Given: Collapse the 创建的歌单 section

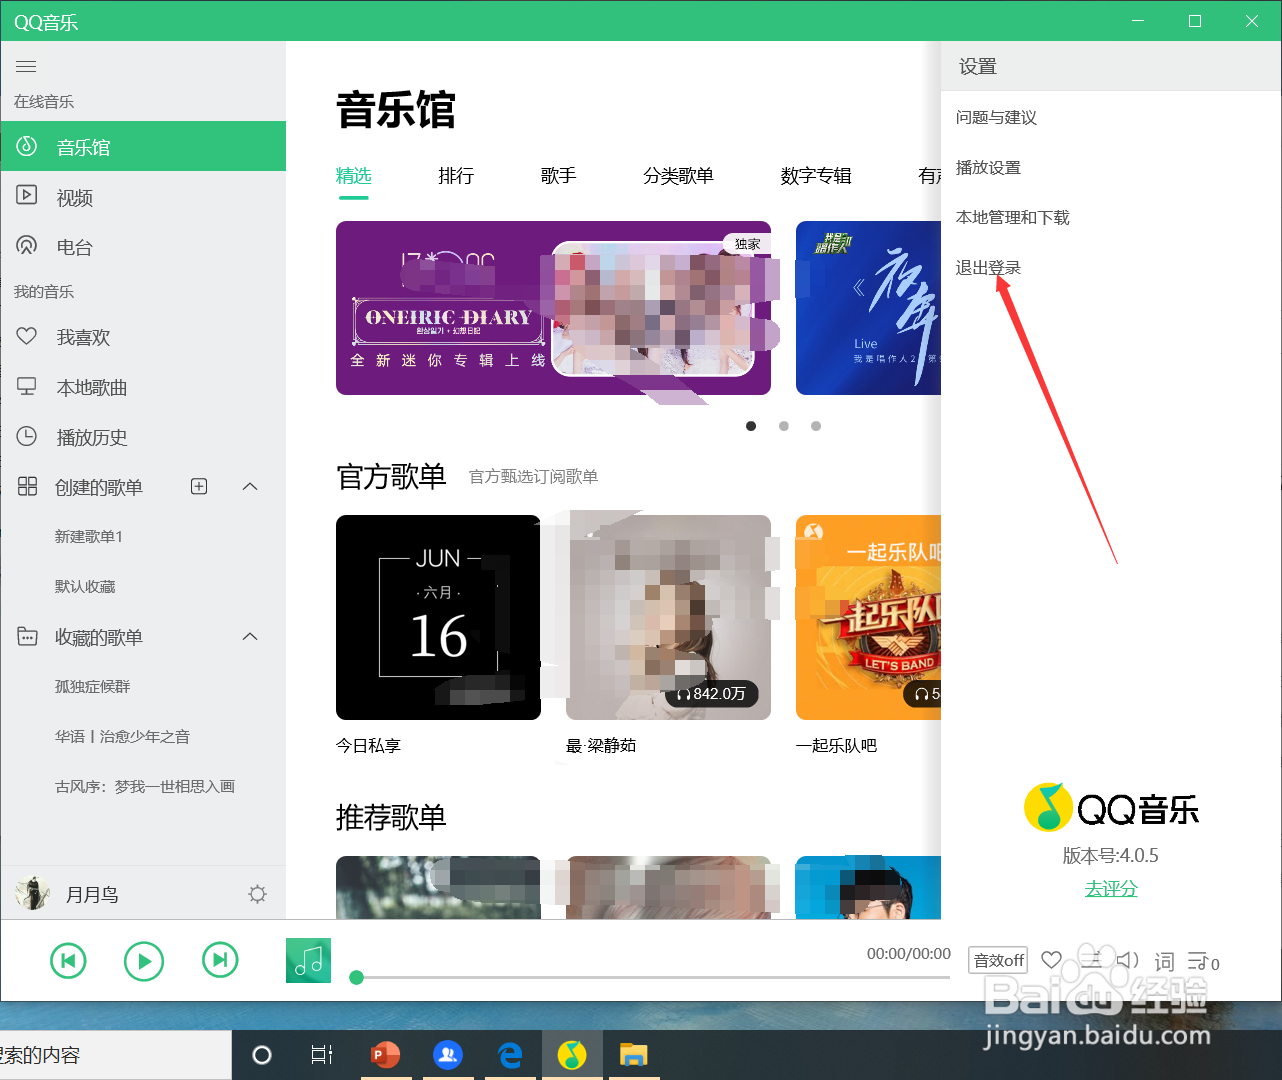Looking at the screenshot, I should tap(250, 486).
